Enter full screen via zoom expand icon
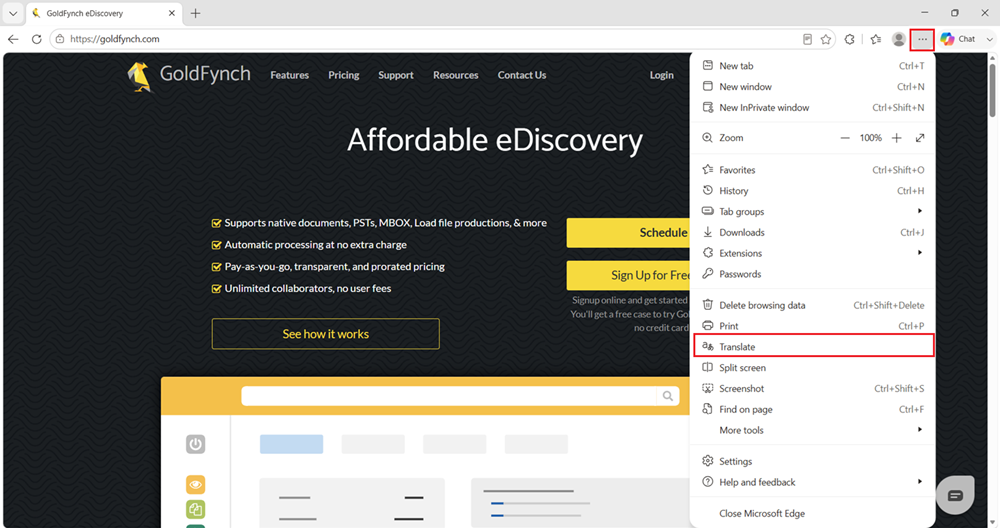This screenshot has height=528, width=1000. tap(920, 138)
